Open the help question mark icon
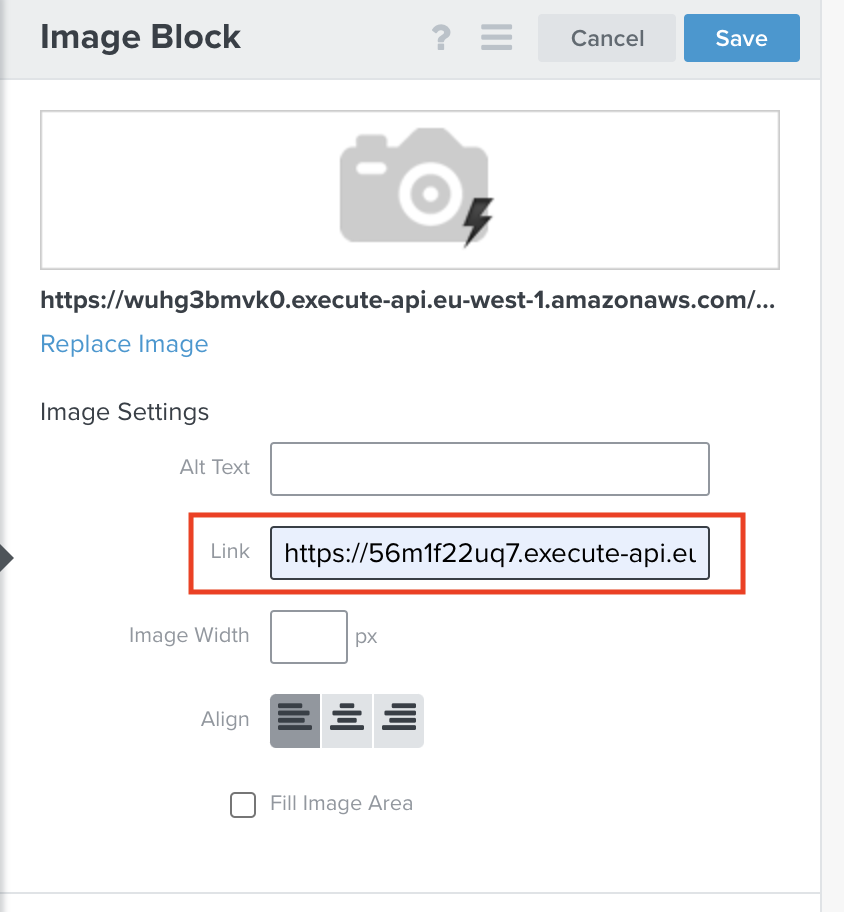The height and width of the screenshot is (912, 844). coord(441,39)
